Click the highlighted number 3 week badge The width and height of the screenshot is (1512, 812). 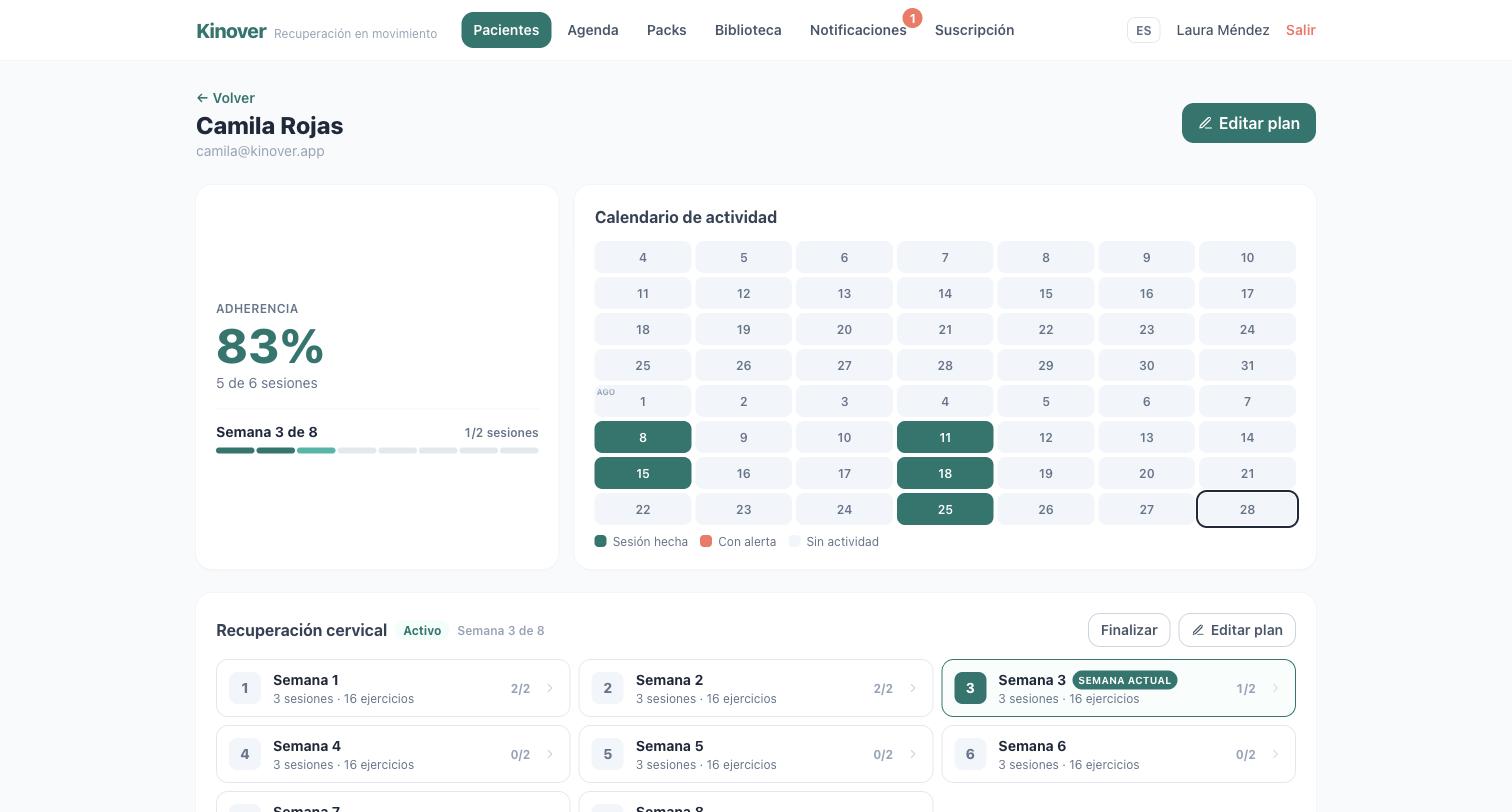click(x=970, y=688)
